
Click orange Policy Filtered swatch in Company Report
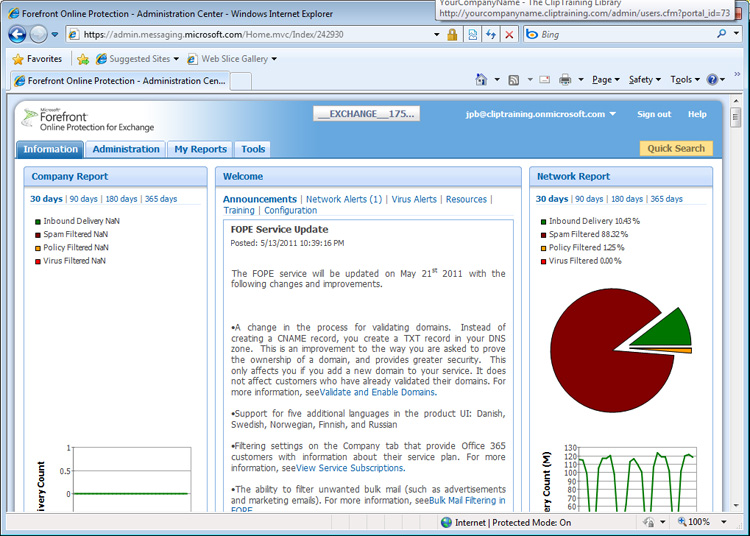point(38,248)
